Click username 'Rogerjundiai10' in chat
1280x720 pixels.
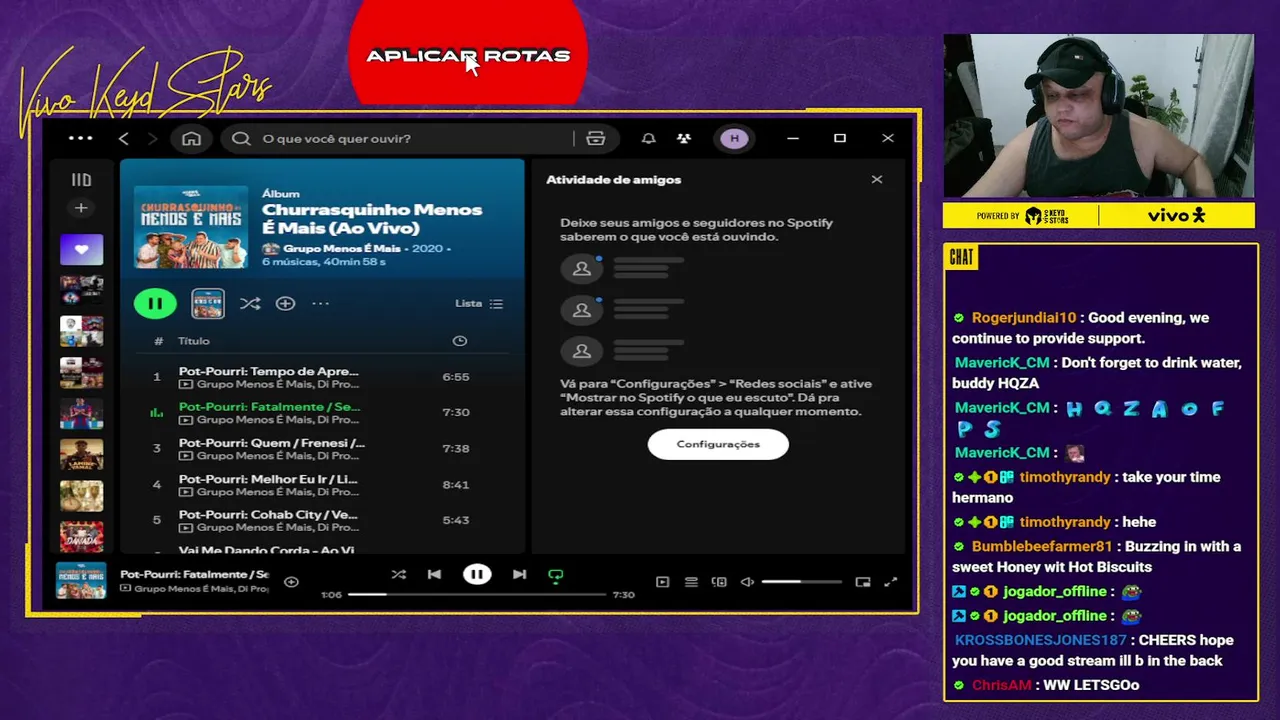click(x=1024, y=318)
